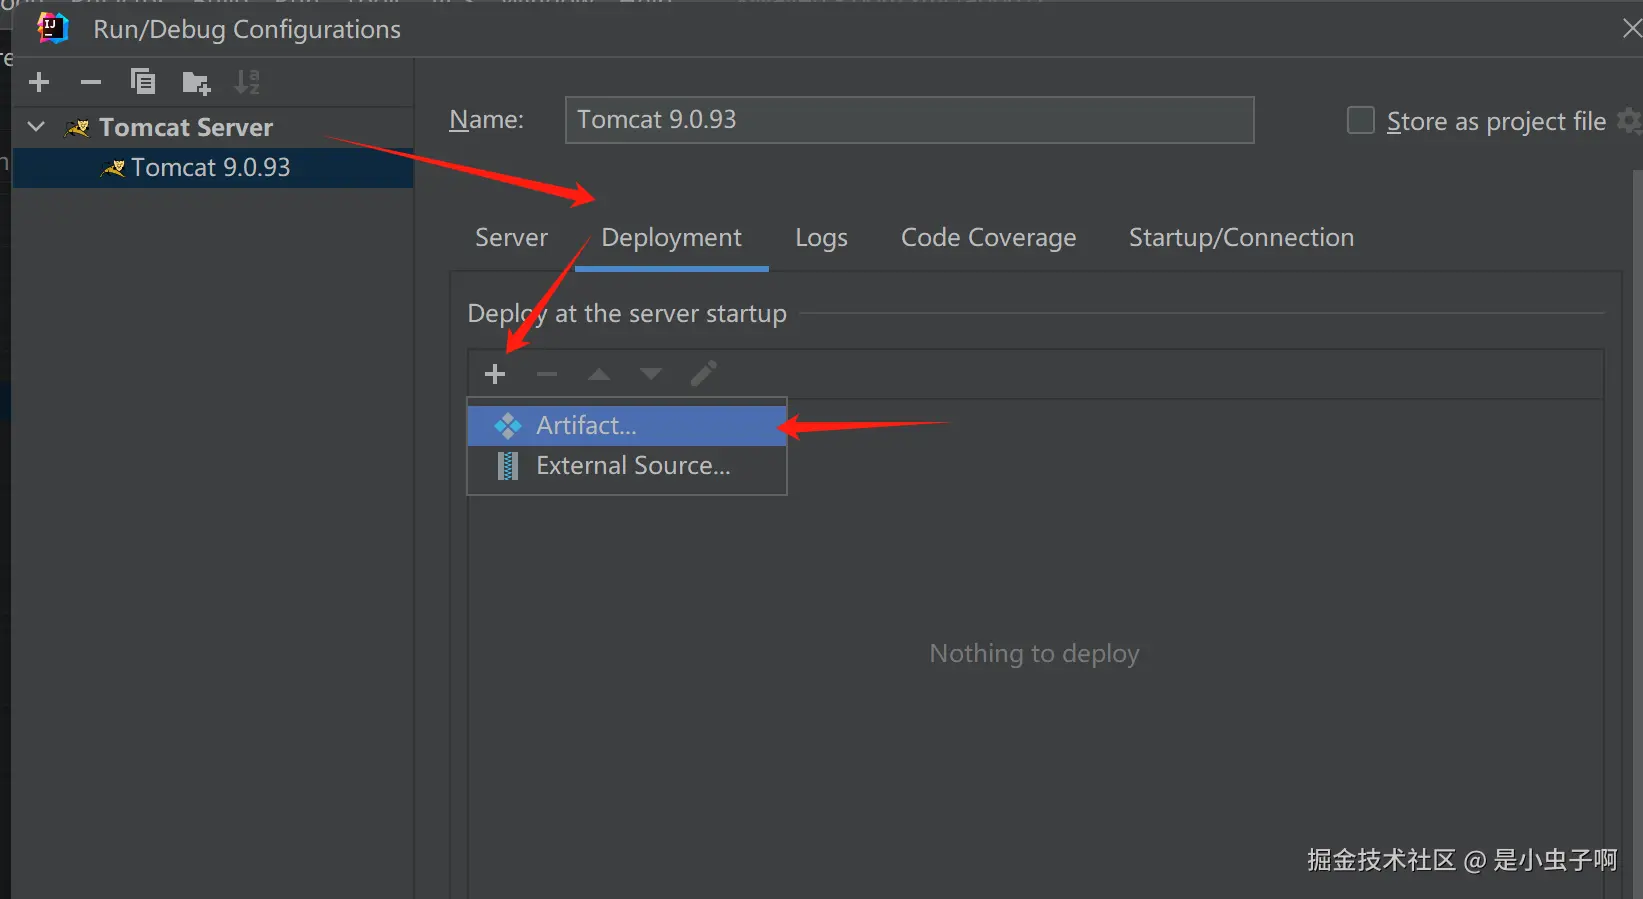Open the Startup/Connection tab

tap(1241, 238)
